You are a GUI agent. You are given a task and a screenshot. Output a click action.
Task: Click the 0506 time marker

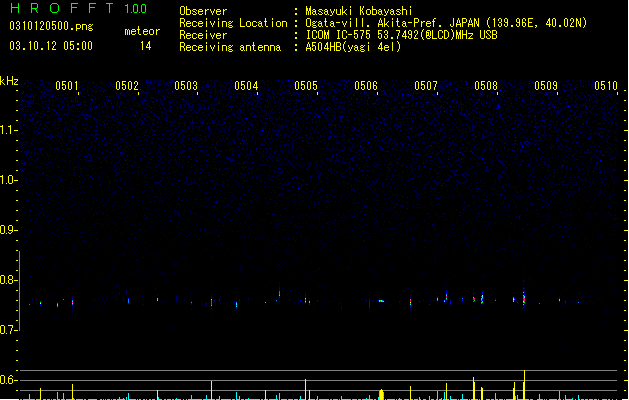click(x=366, y=86)
